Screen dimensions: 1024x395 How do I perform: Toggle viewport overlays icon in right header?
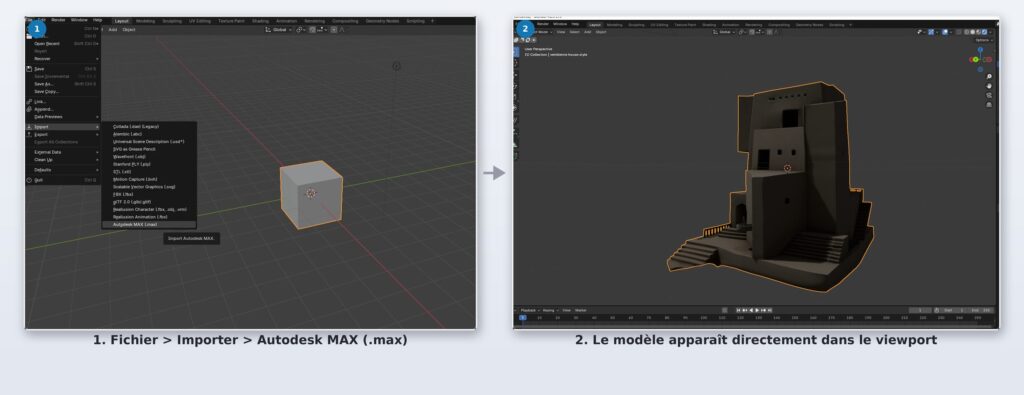[944, 32]
